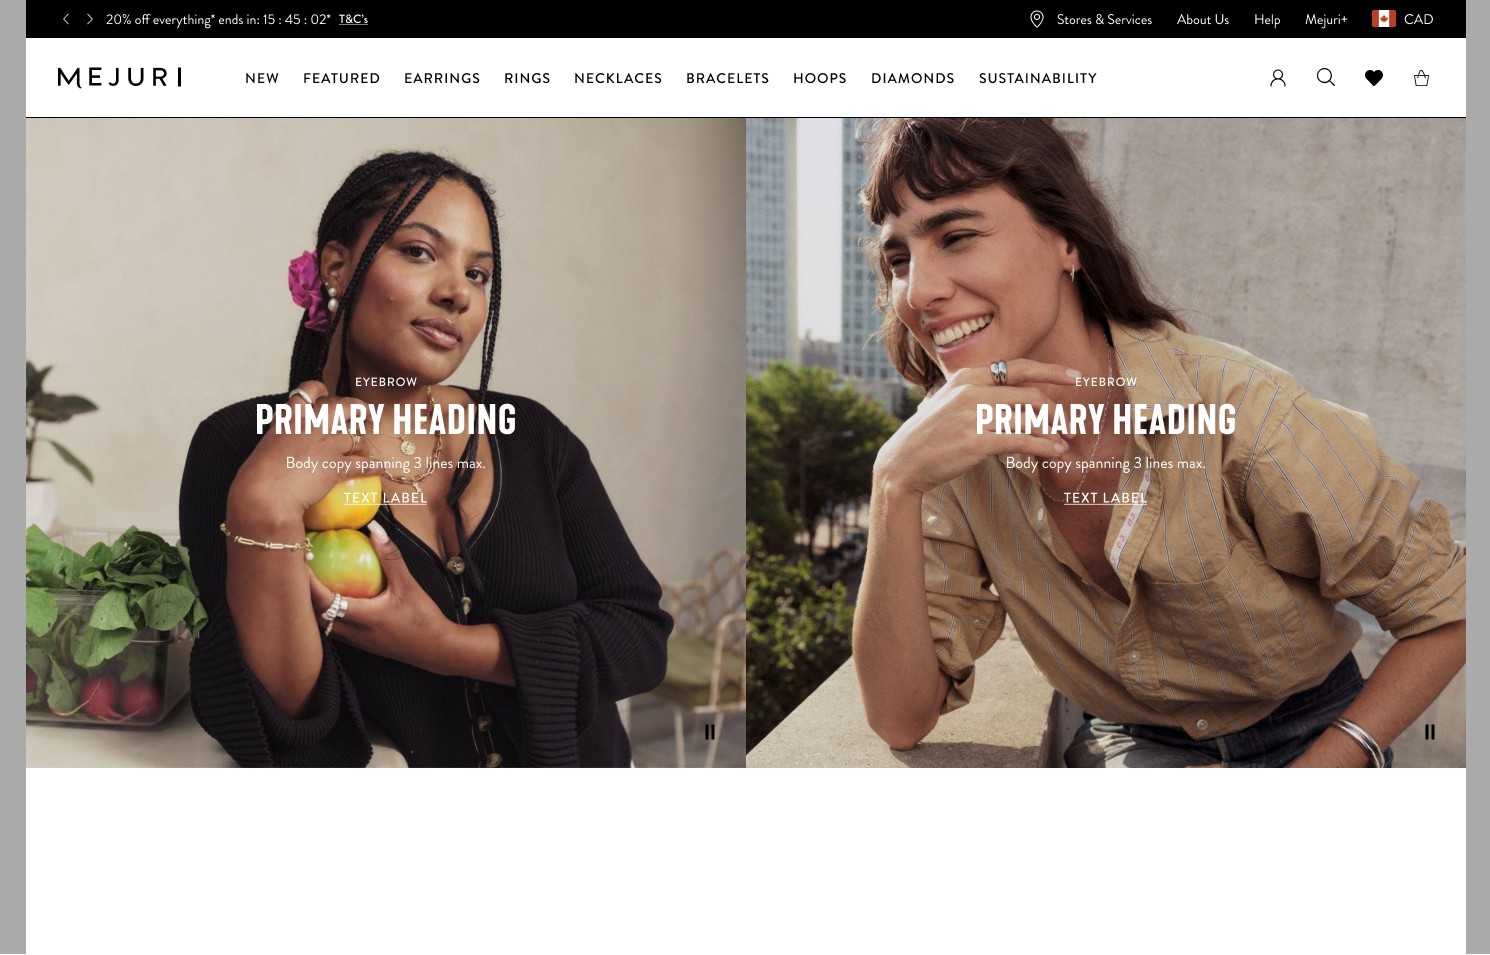Open the account profile icon
Viewport: 1490px width, 955px height.
(1278, 78)
